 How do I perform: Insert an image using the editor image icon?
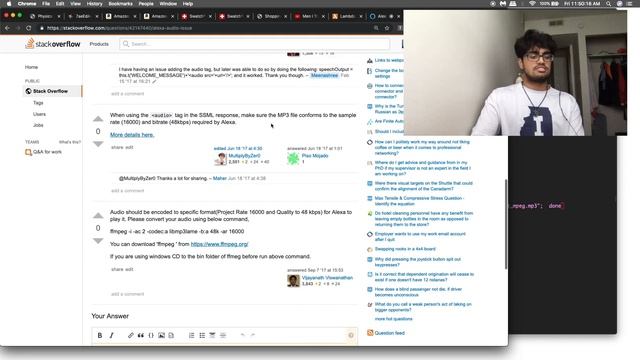click(161, 335)
